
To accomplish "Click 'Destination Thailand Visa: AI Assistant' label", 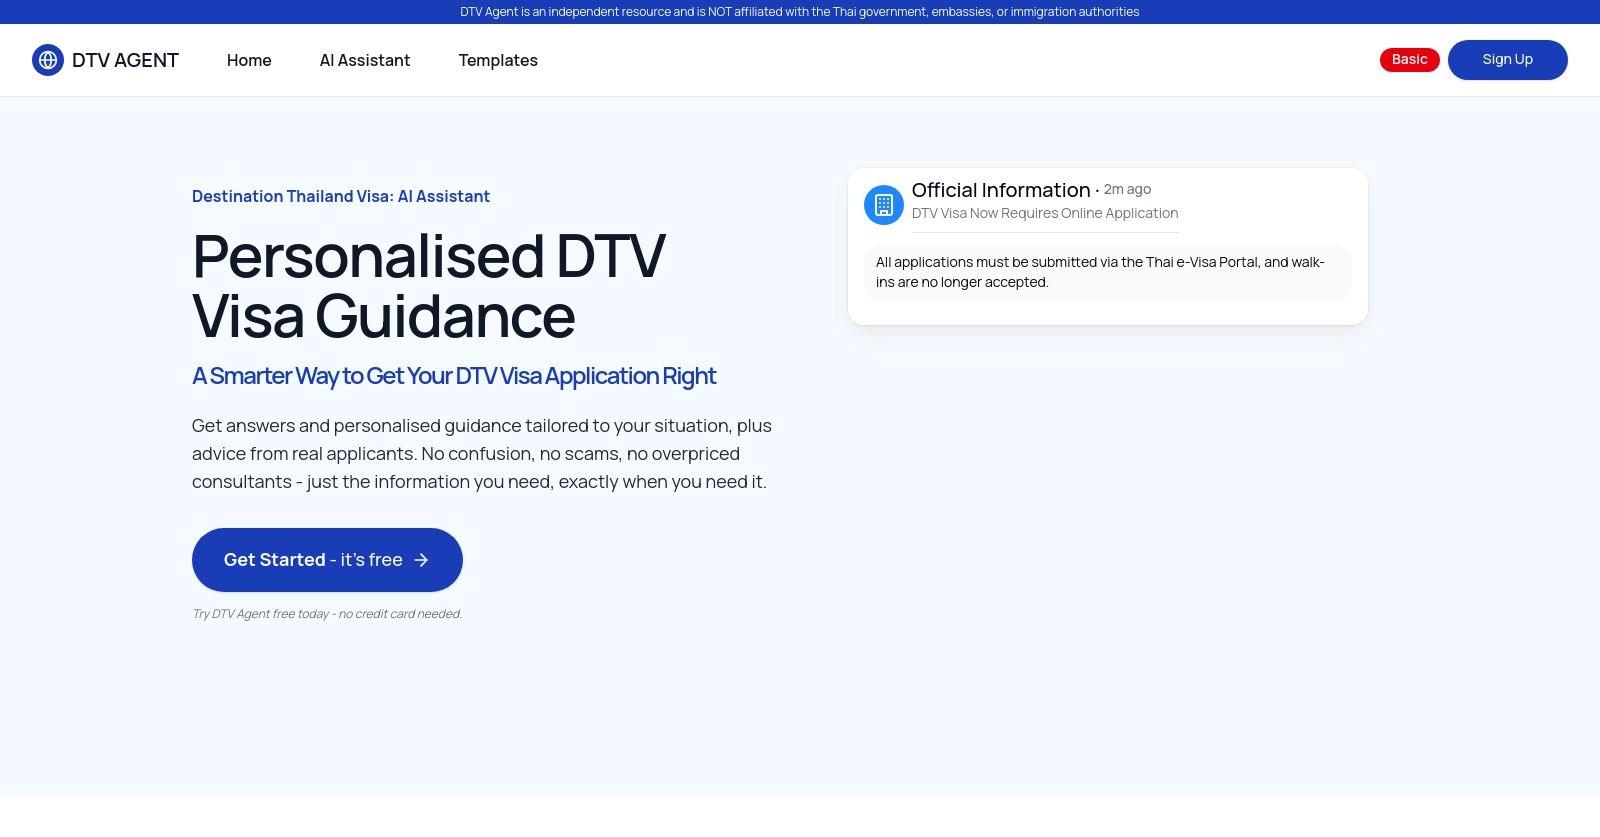I will tap(341, 196).
